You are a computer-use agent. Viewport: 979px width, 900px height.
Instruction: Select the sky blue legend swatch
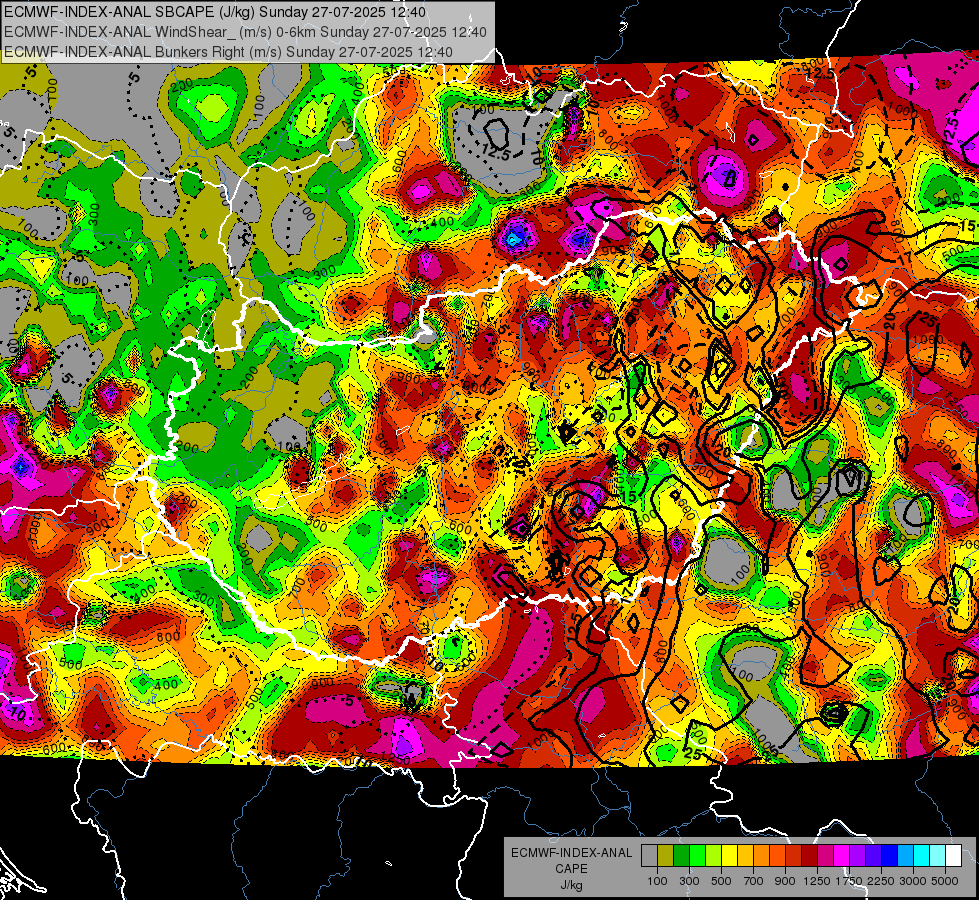(905, 856)
